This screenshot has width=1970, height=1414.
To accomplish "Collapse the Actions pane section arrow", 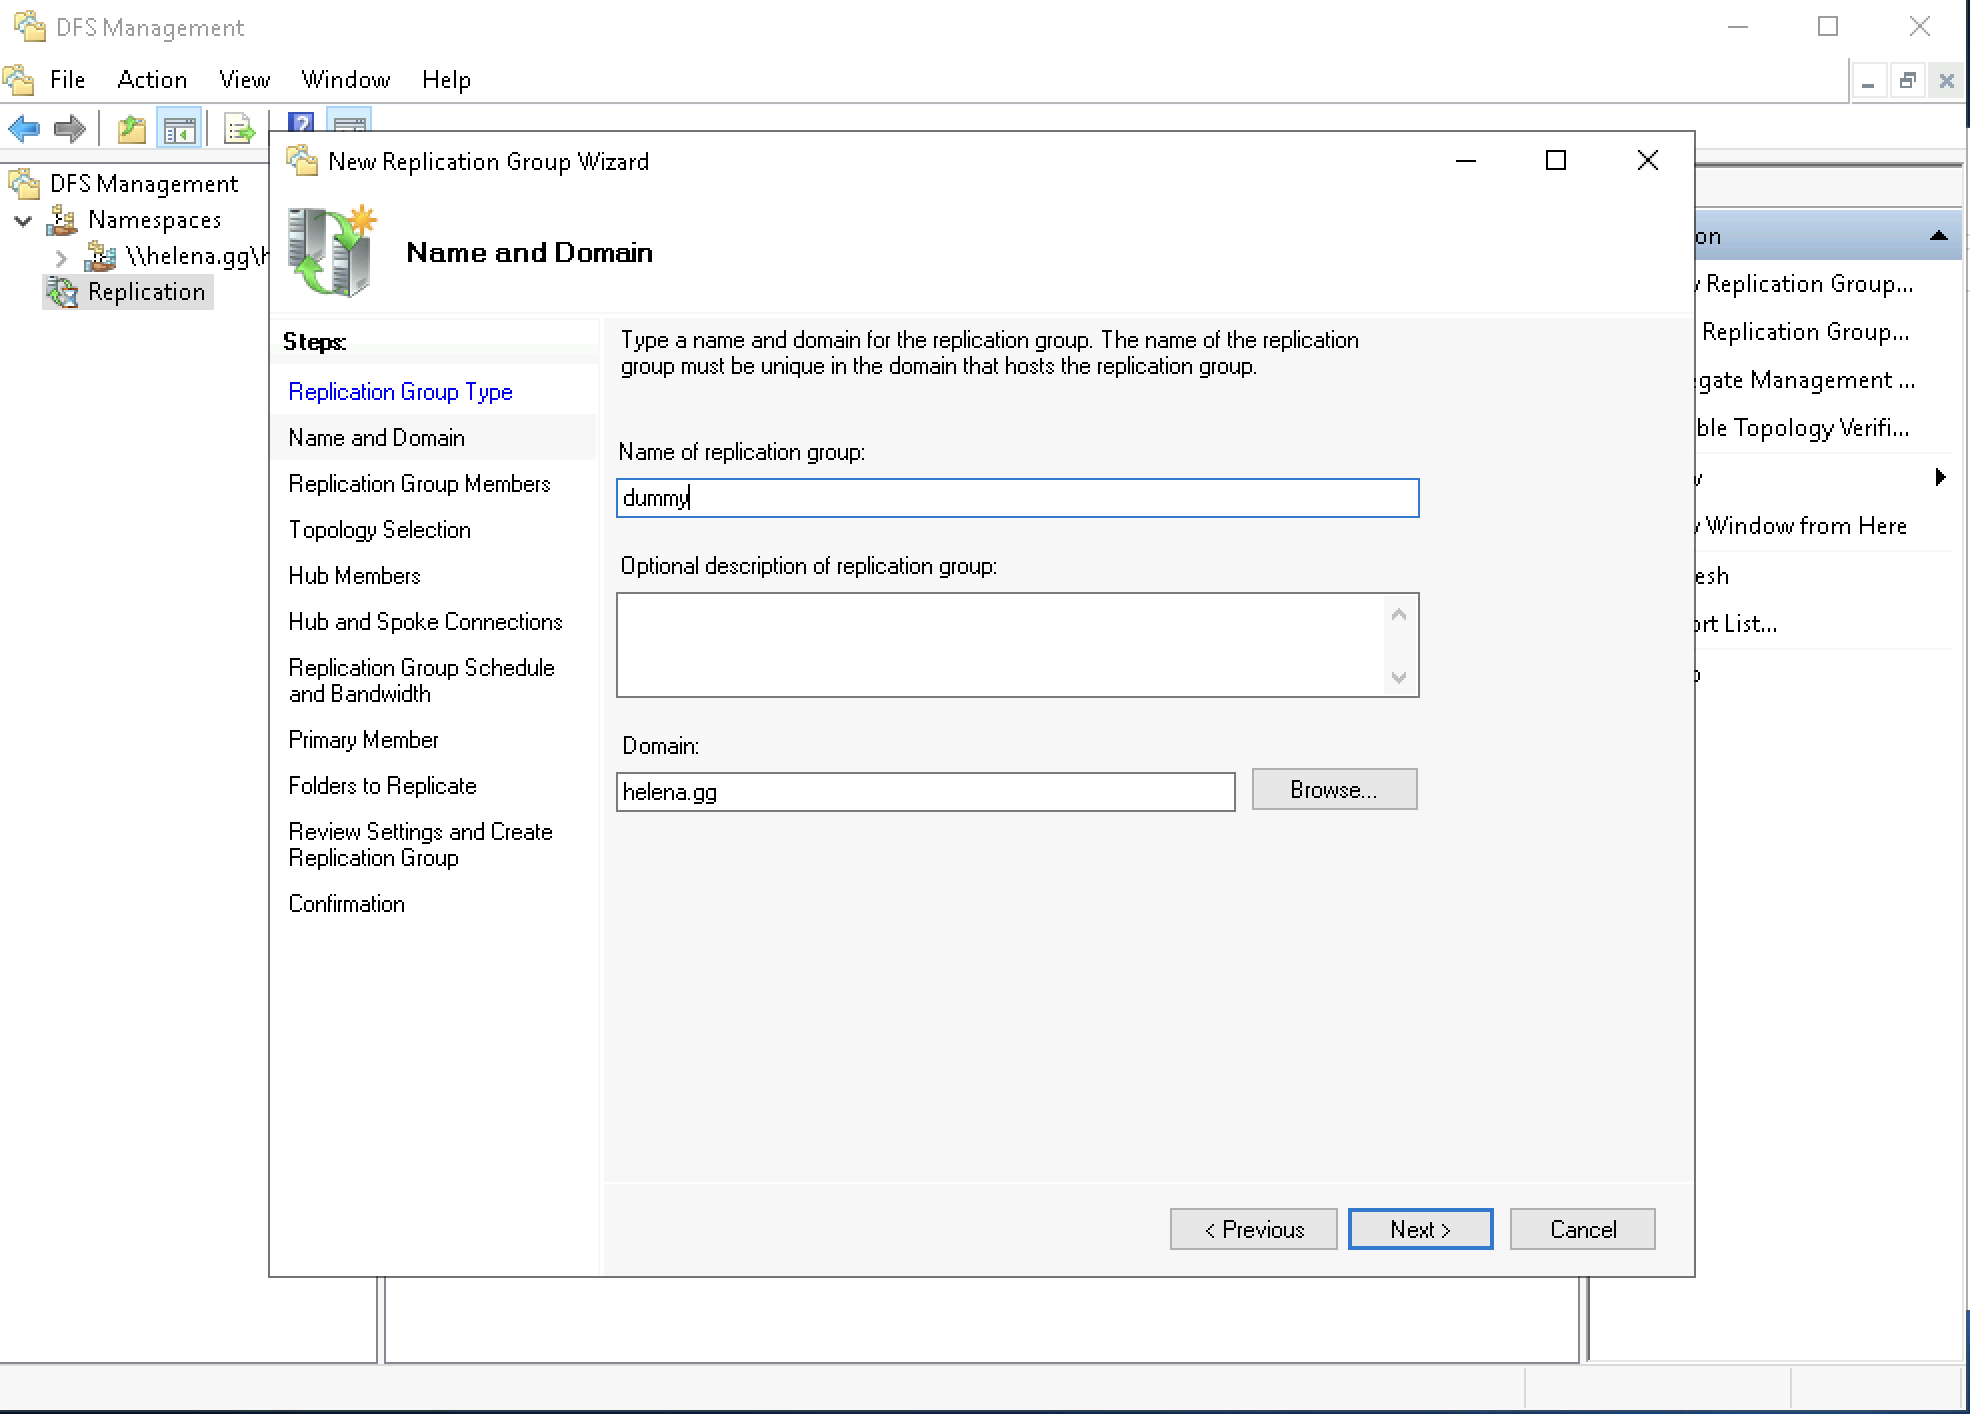I will (x=1938, y=236).
